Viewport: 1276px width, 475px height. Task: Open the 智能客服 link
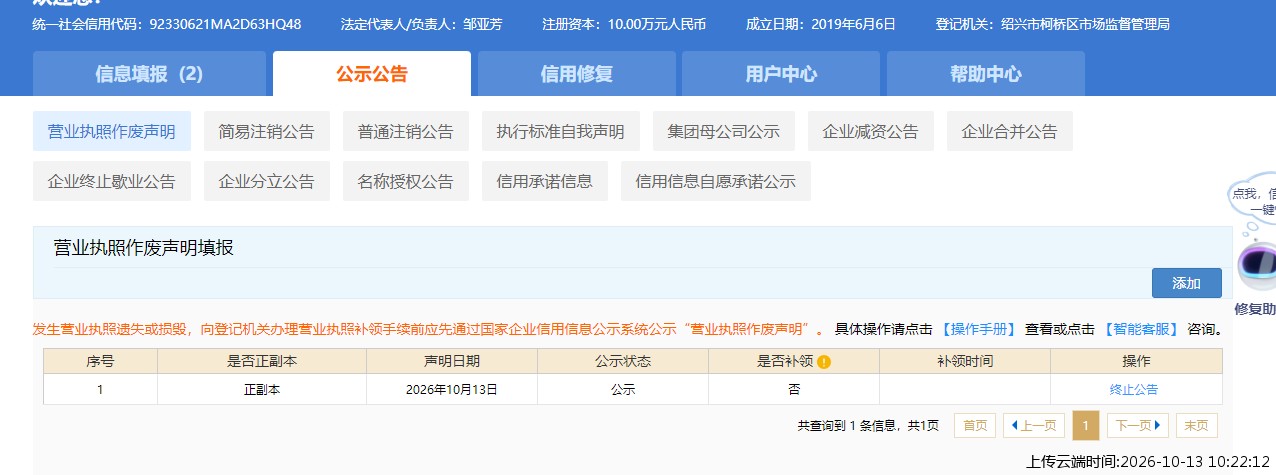point(1140,329)
